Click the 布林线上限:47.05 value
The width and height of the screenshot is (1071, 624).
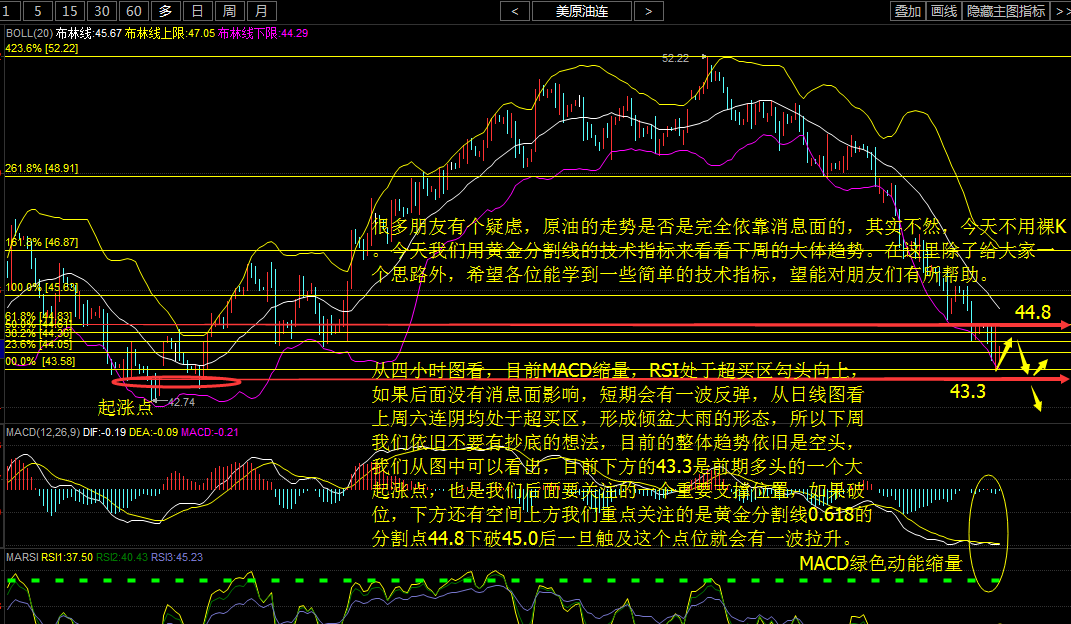(x=170, y=33)
